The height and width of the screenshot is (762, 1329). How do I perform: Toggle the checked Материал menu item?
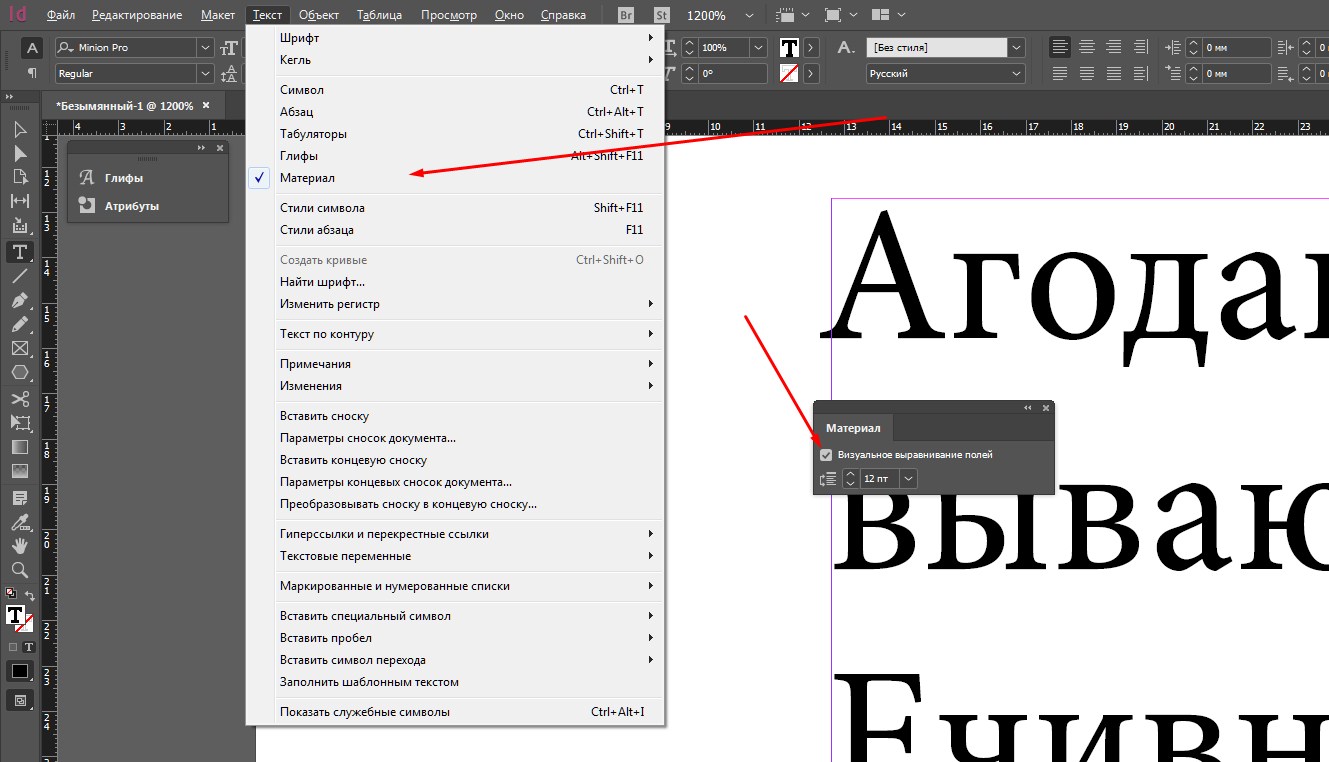(307, 178)
